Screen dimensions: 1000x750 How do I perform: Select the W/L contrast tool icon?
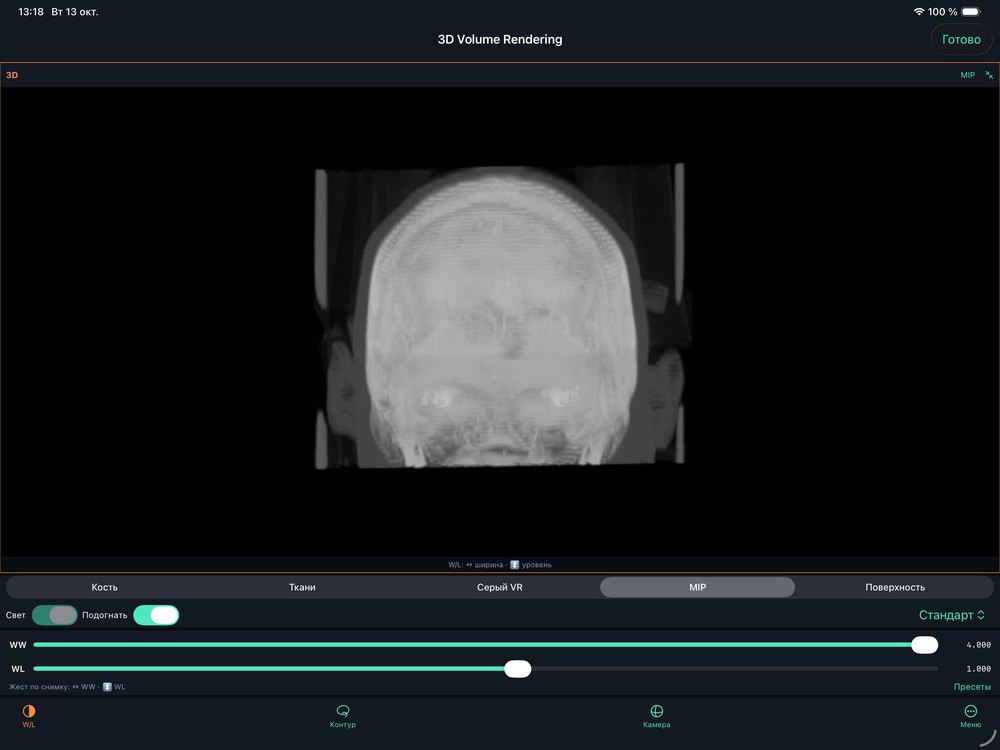coord(29,711)
